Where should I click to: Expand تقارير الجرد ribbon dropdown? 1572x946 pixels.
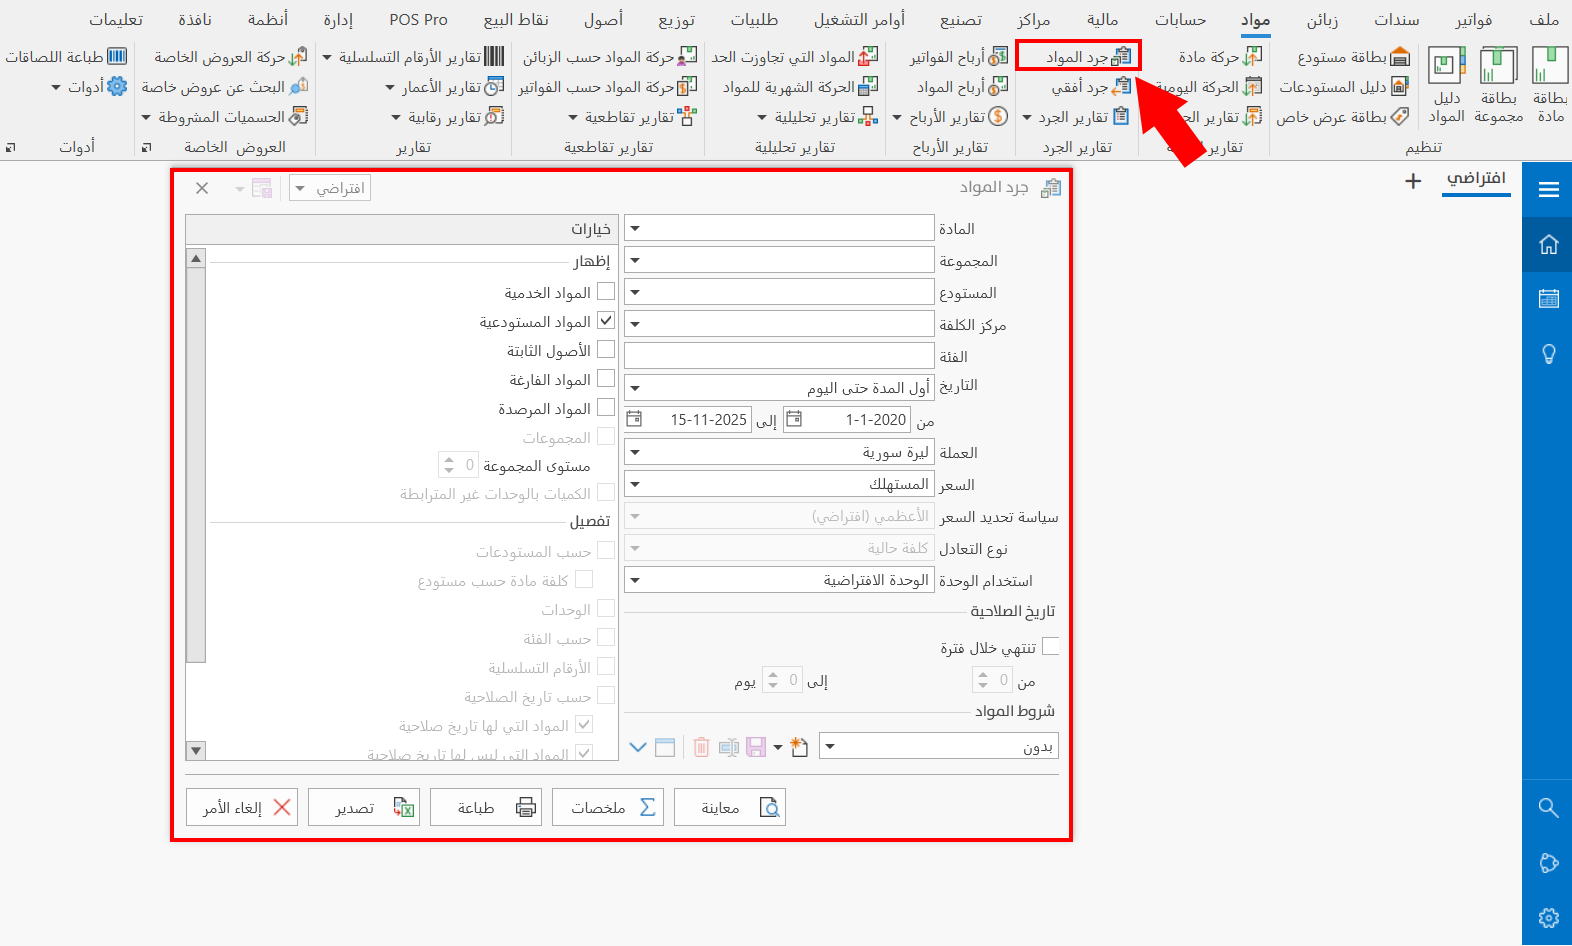(x=1077, y=117)
